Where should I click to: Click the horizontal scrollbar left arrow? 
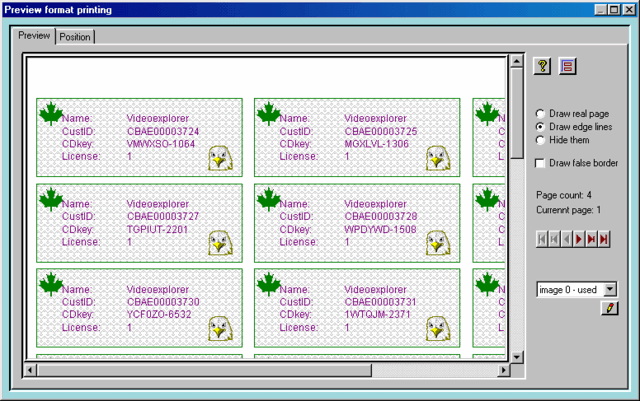[x=30, y=370]
